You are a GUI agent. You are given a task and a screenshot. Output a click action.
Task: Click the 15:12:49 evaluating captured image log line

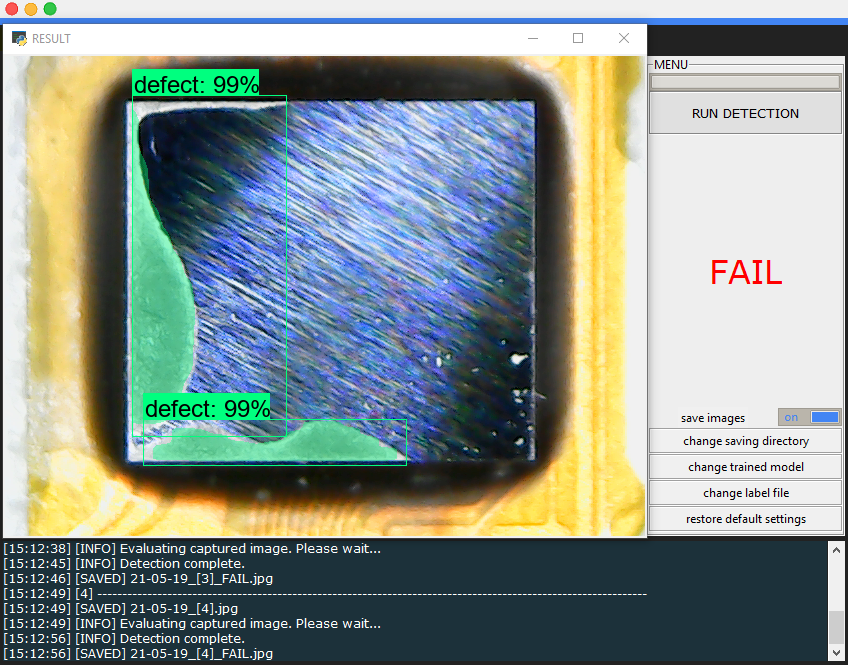pyautogui.click(x=192, y=623)
